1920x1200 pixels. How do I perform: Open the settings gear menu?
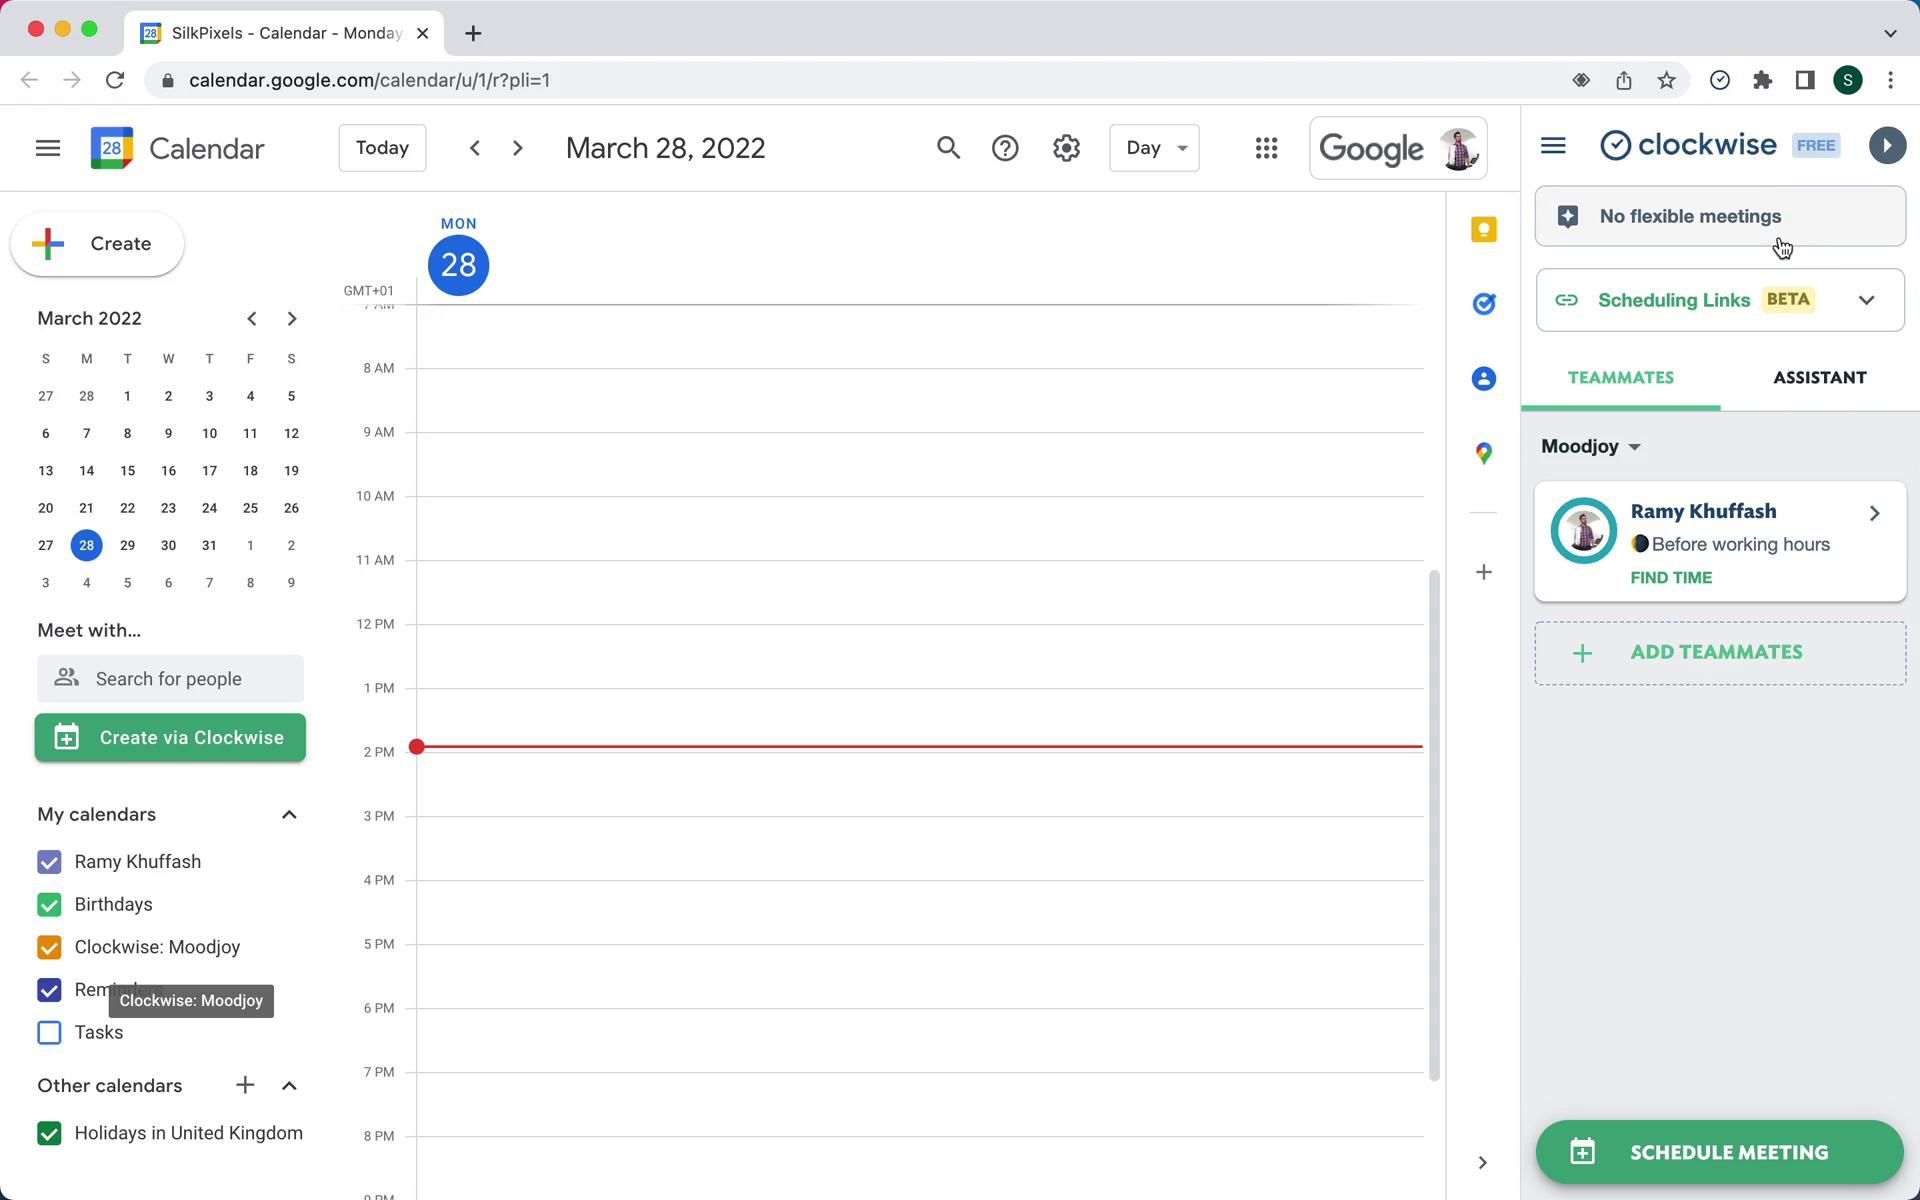click(1066, 148)
